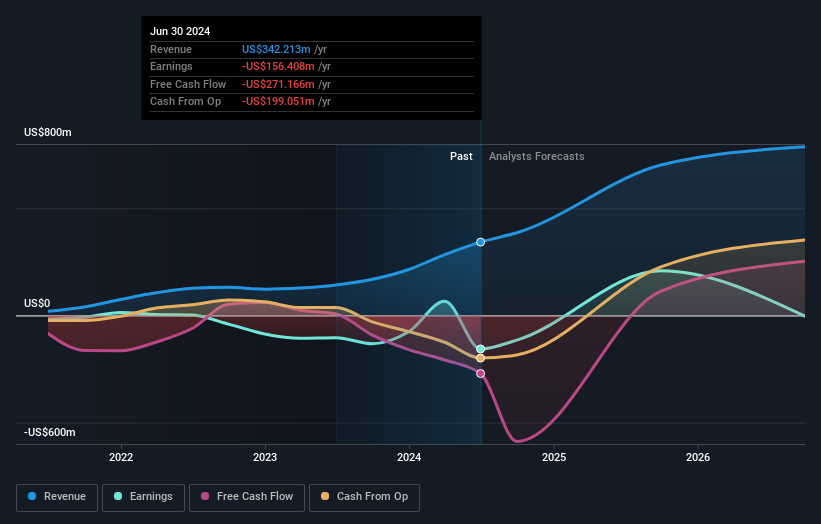Image resolution: width=821 pixels, height=524 pixels.
Task: Click the US$800m y-axis label
Action: pos(48,132)
